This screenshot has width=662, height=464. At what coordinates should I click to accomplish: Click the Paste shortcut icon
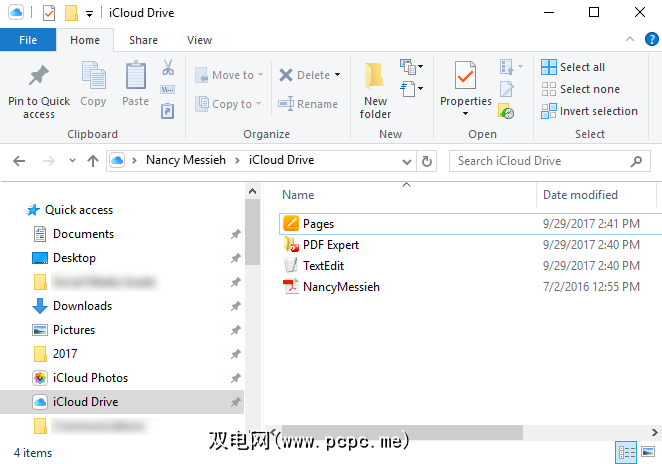168,111
